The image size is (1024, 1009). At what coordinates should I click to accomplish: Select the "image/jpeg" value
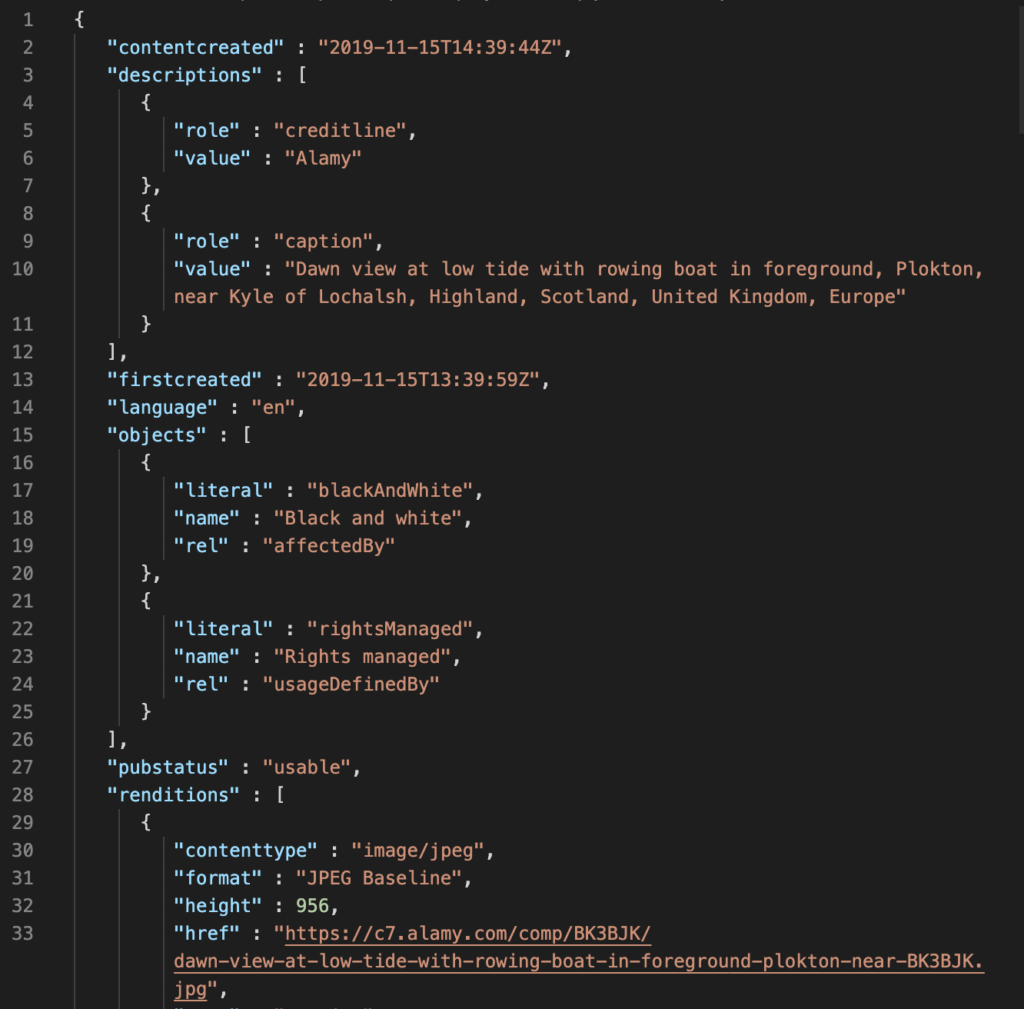[x=417, y=850]
